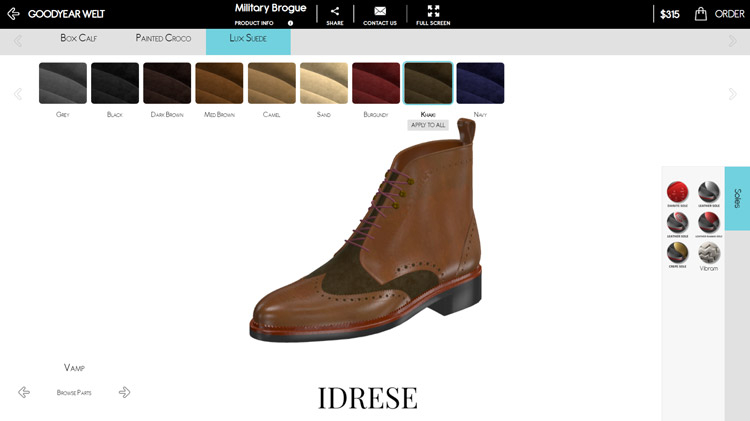750x421 pixels.
Task: Choose the Dark Brown suede swatch
Action: coord(167,83)
